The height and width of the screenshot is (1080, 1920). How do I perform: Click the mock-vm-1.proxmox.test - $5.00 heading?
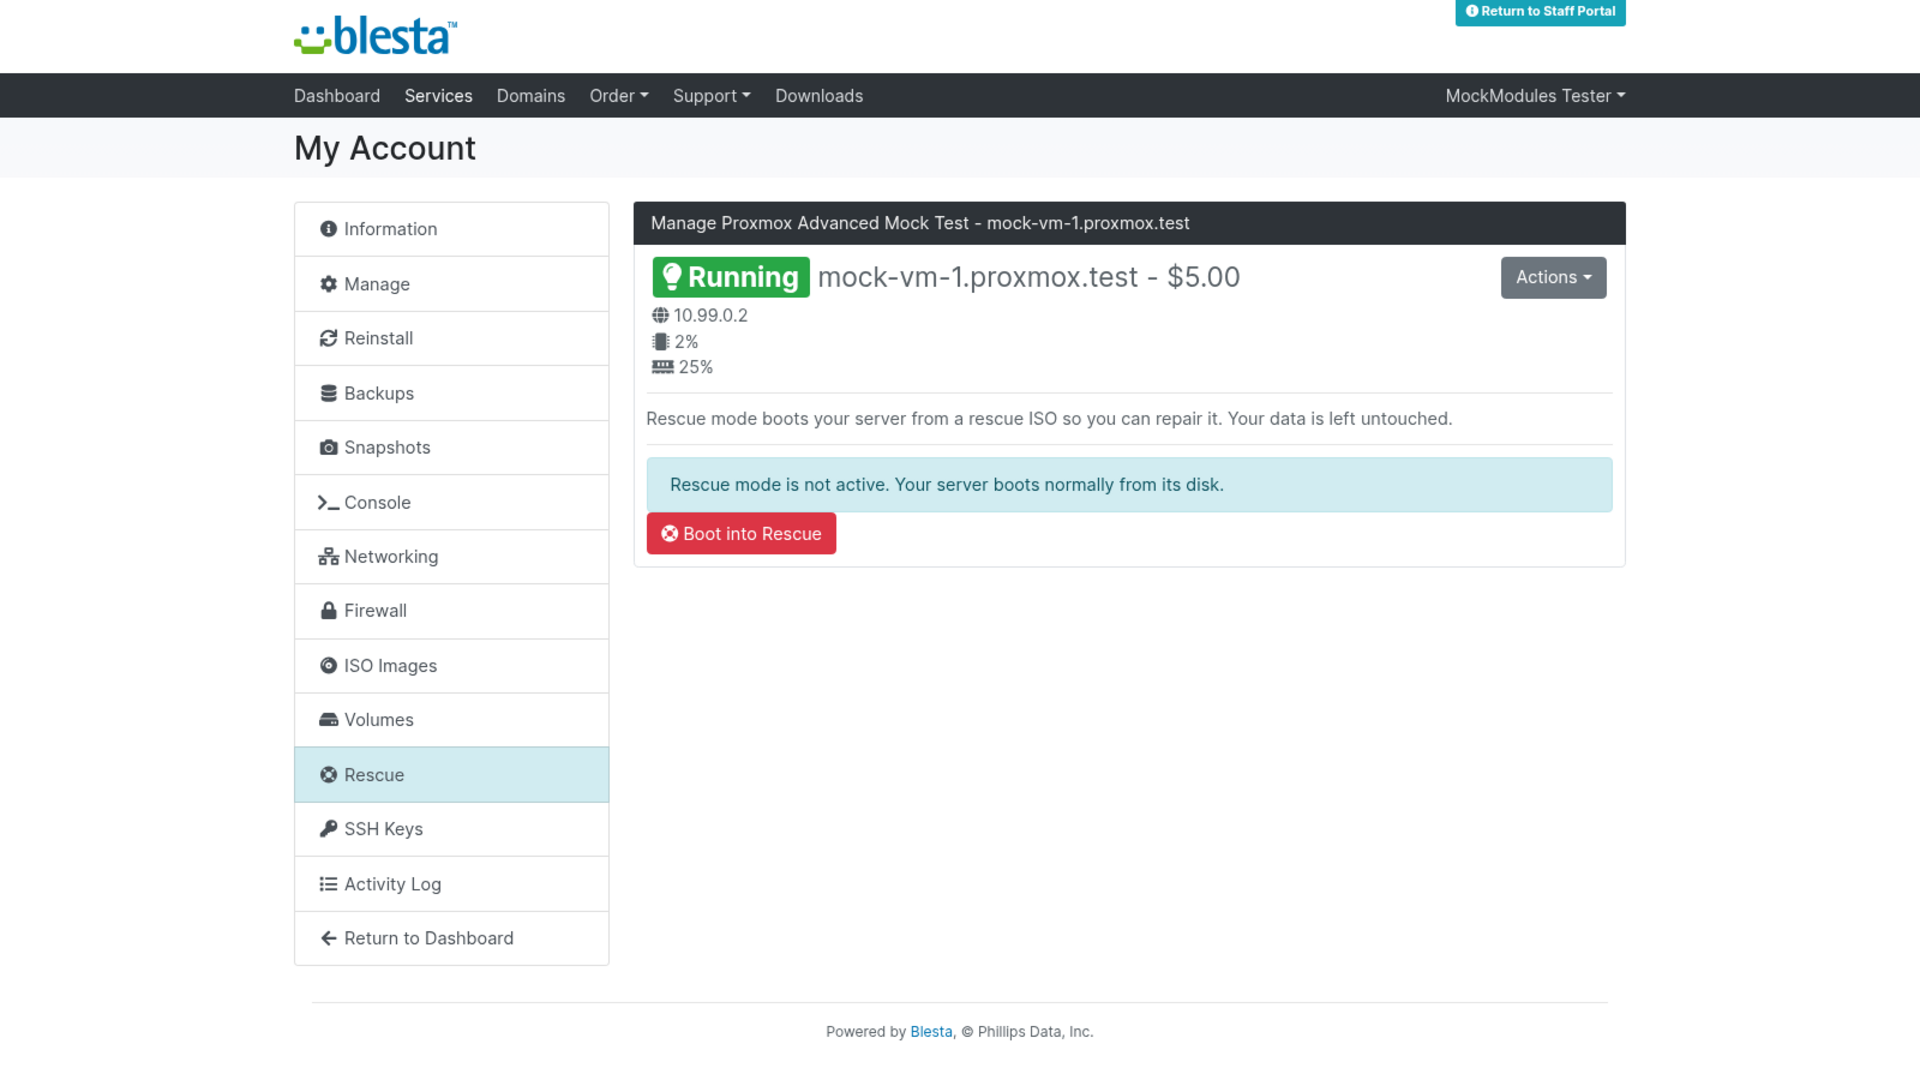tap(1029, 277)
